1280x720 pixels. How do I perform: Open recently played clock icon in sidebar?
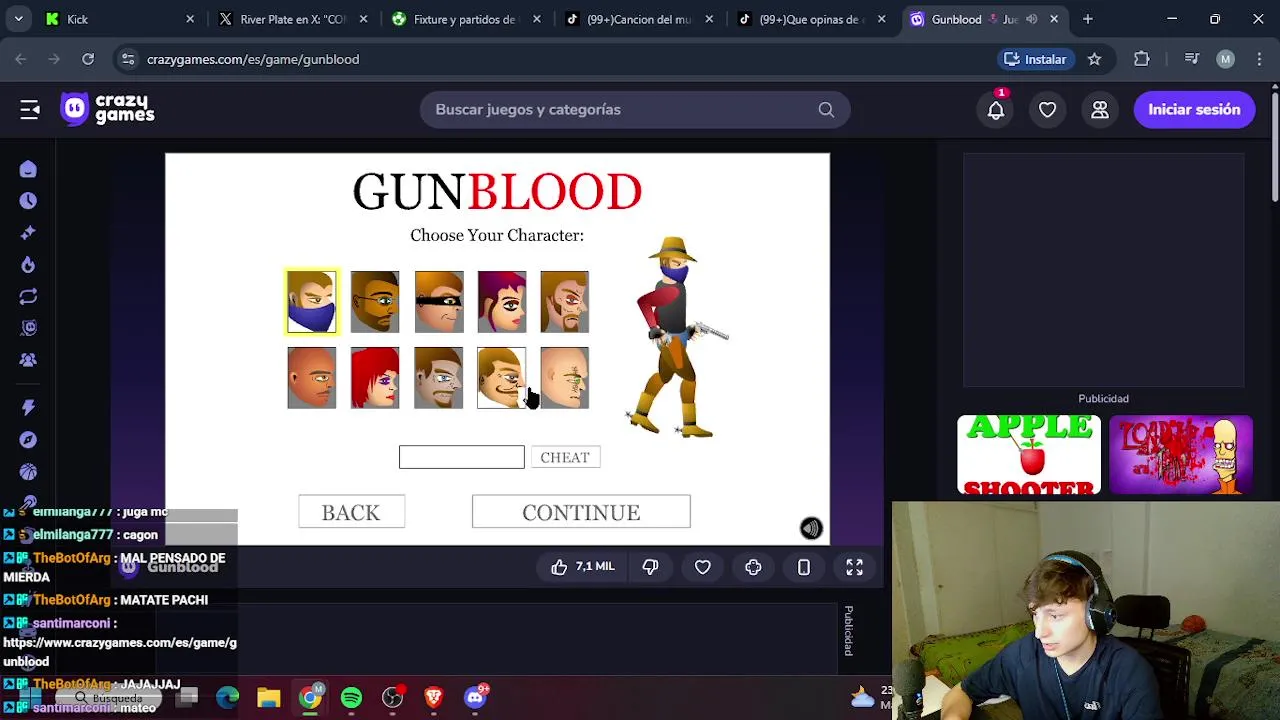pos(28,201)
